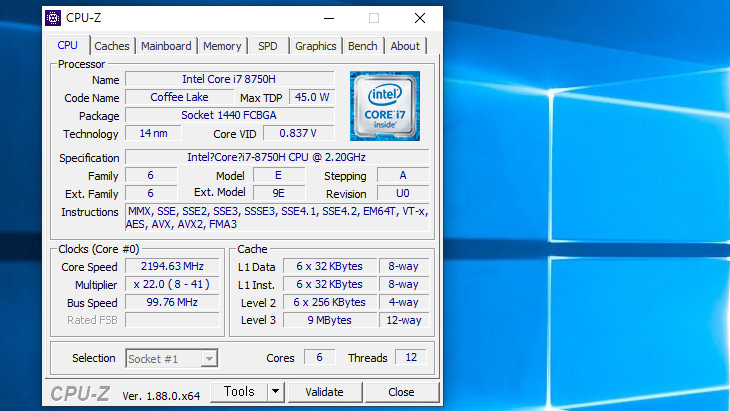This screenshot has width=730, height=411.
Task: Click the L1 Inst. associativity '8-way'
Action: coord(404,284)
